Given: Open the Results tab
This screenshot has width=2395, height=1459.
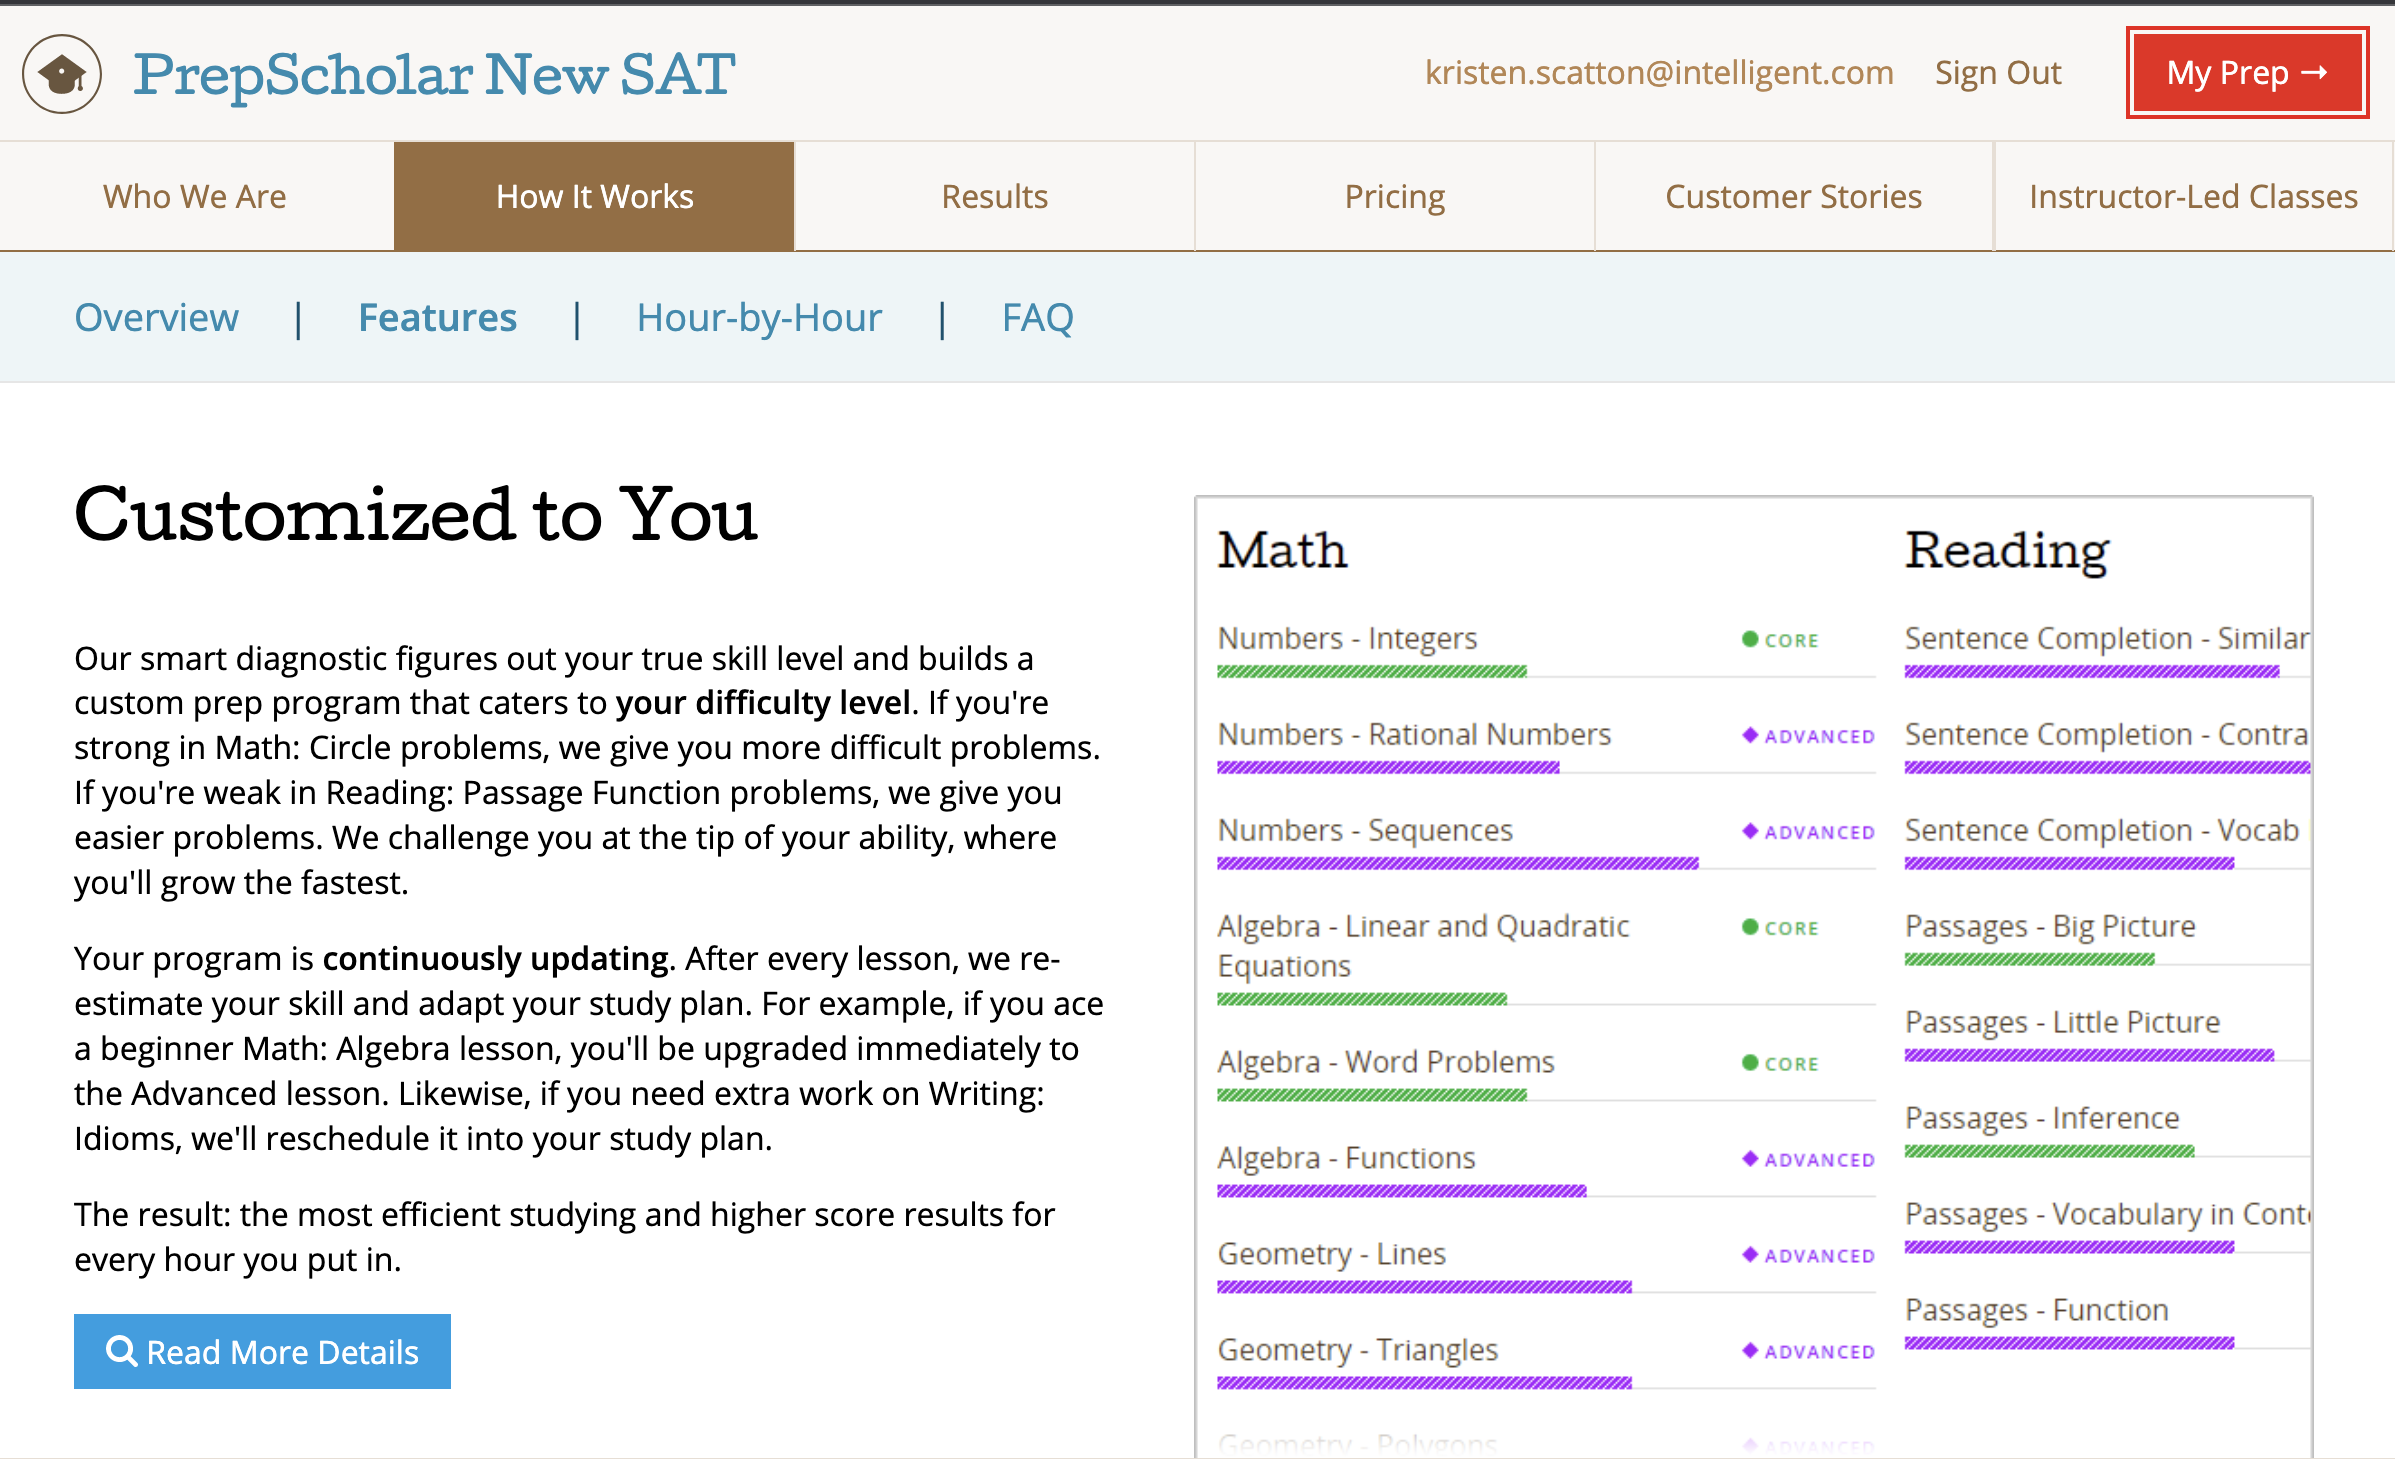Looking at the screenshot, I should pyautogui.click(x=994, y=196).
